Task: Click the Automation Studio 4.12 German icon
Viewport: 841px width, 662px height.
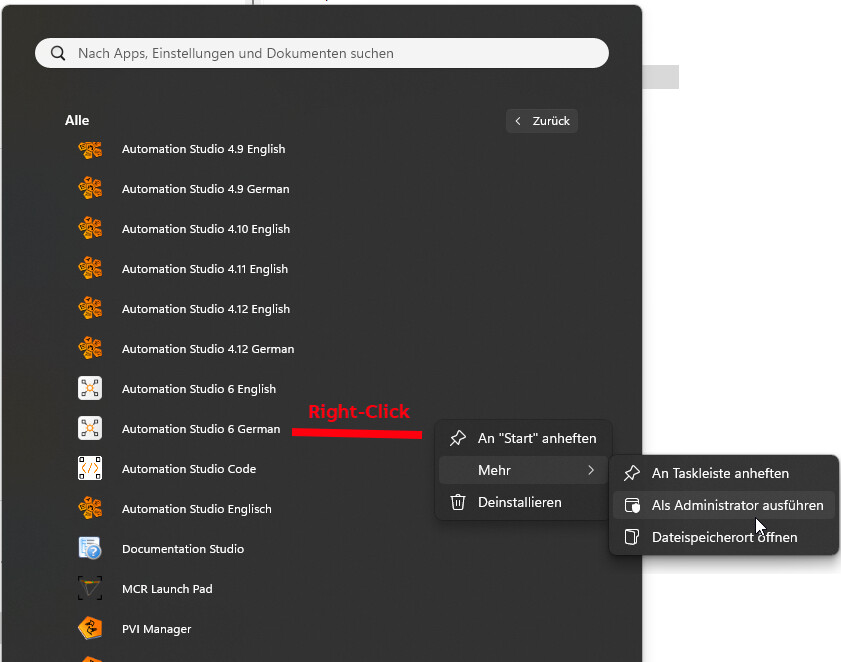Action: coord(90,349)
